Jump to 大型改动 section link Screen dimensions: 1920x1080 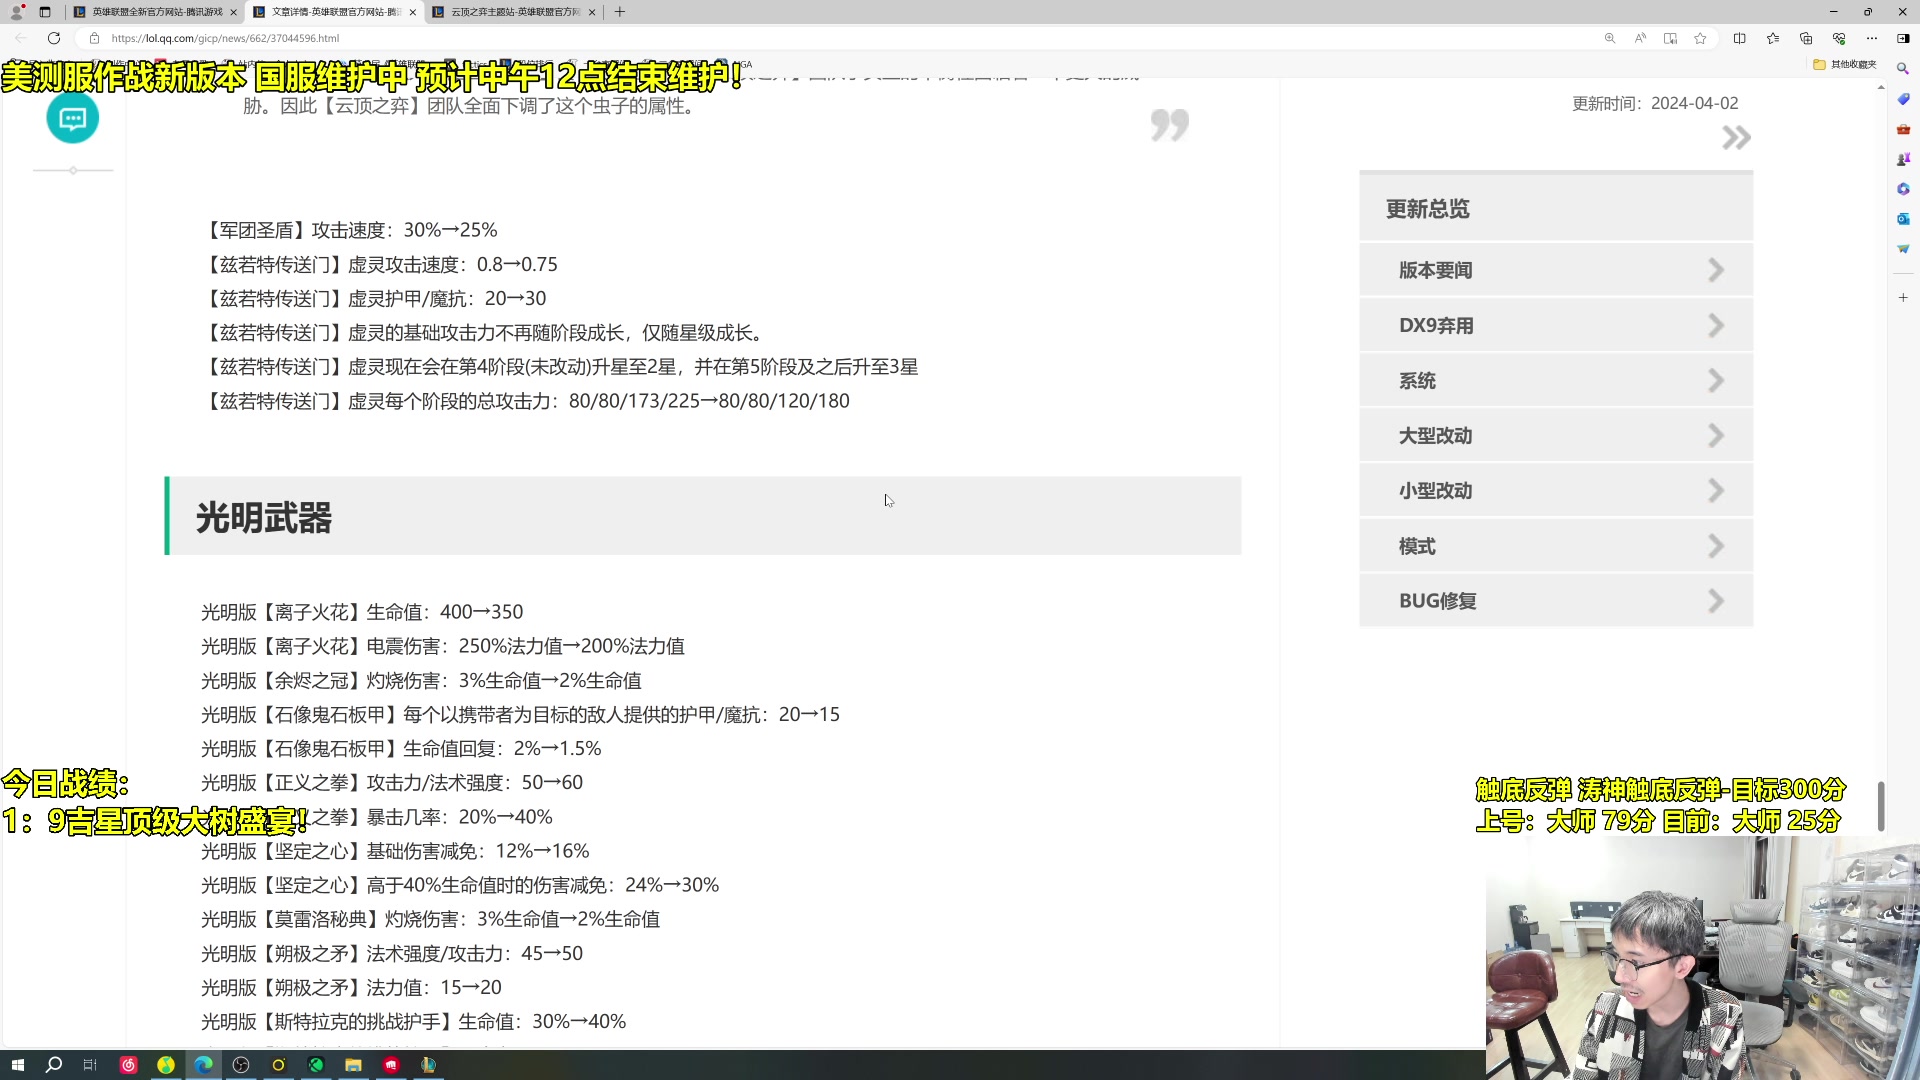[1555, 436]
